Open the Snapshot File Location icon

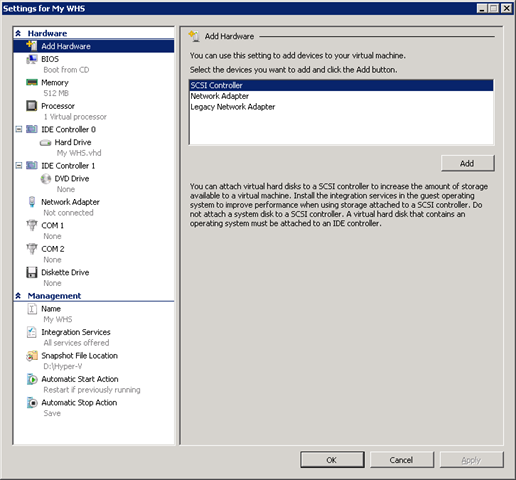tap(32, 356)
